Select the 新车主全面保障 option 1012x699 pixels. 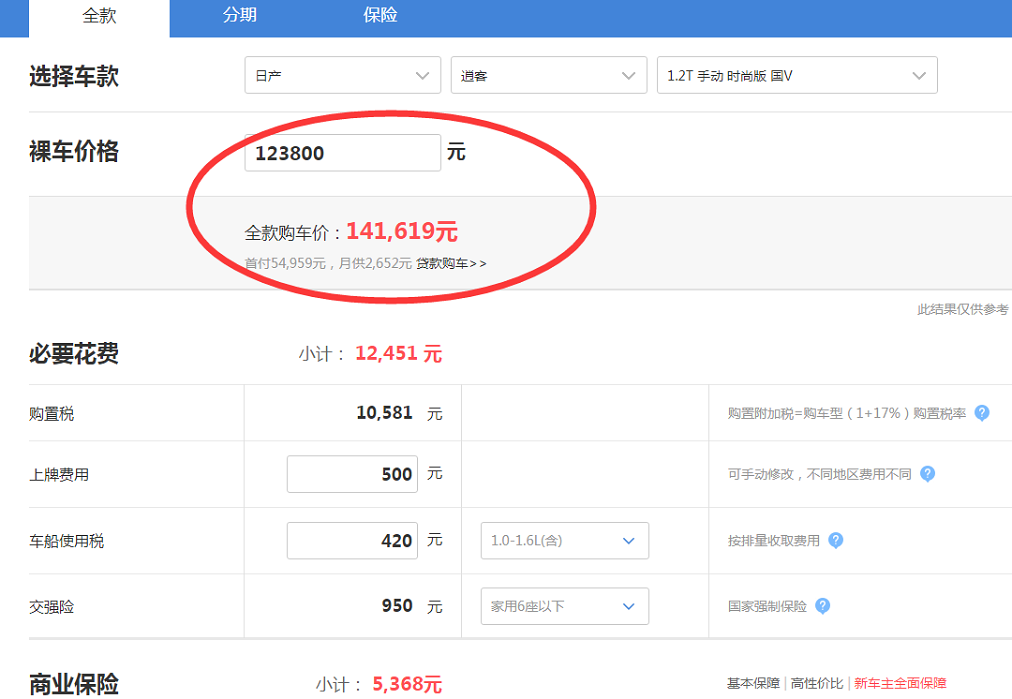point(900,684)
